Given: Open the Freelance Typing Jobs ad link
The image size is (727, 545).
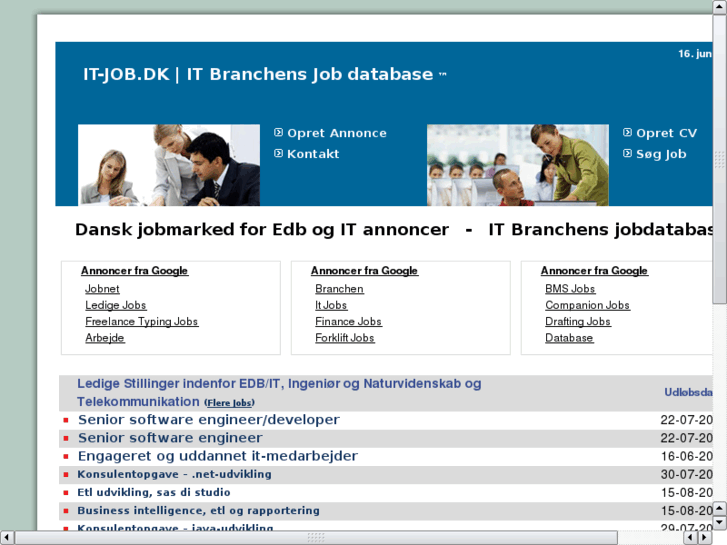Looking at the screenshot, I should point(141,321).
